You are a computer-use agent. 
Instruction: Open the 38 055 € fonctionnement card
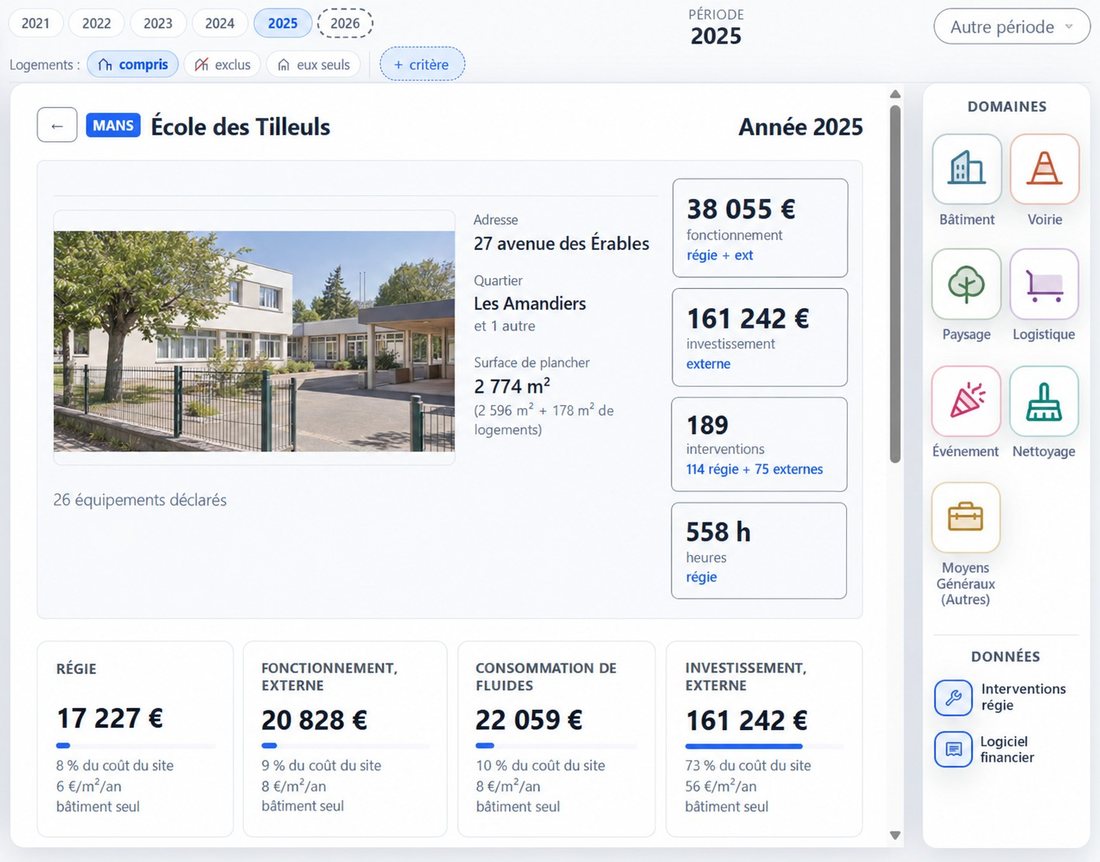[x=760, y=228]
